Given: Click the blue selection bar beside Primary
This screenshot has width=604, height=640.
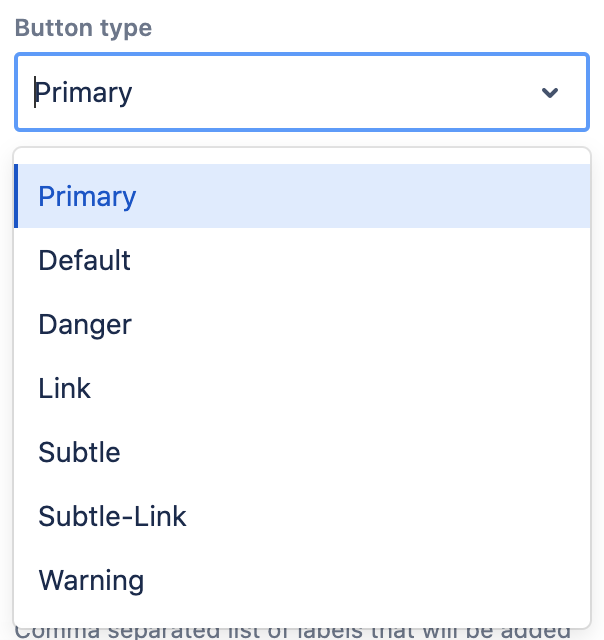Looking at the screenshot, I should pyautogui.click(x=16, y=196).
